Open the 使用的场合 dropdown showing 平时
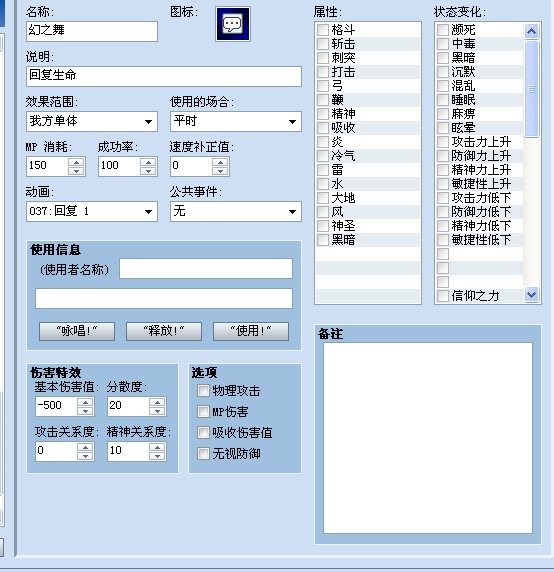554x572 pixels. pyautogui.click(x=236, y=121)
